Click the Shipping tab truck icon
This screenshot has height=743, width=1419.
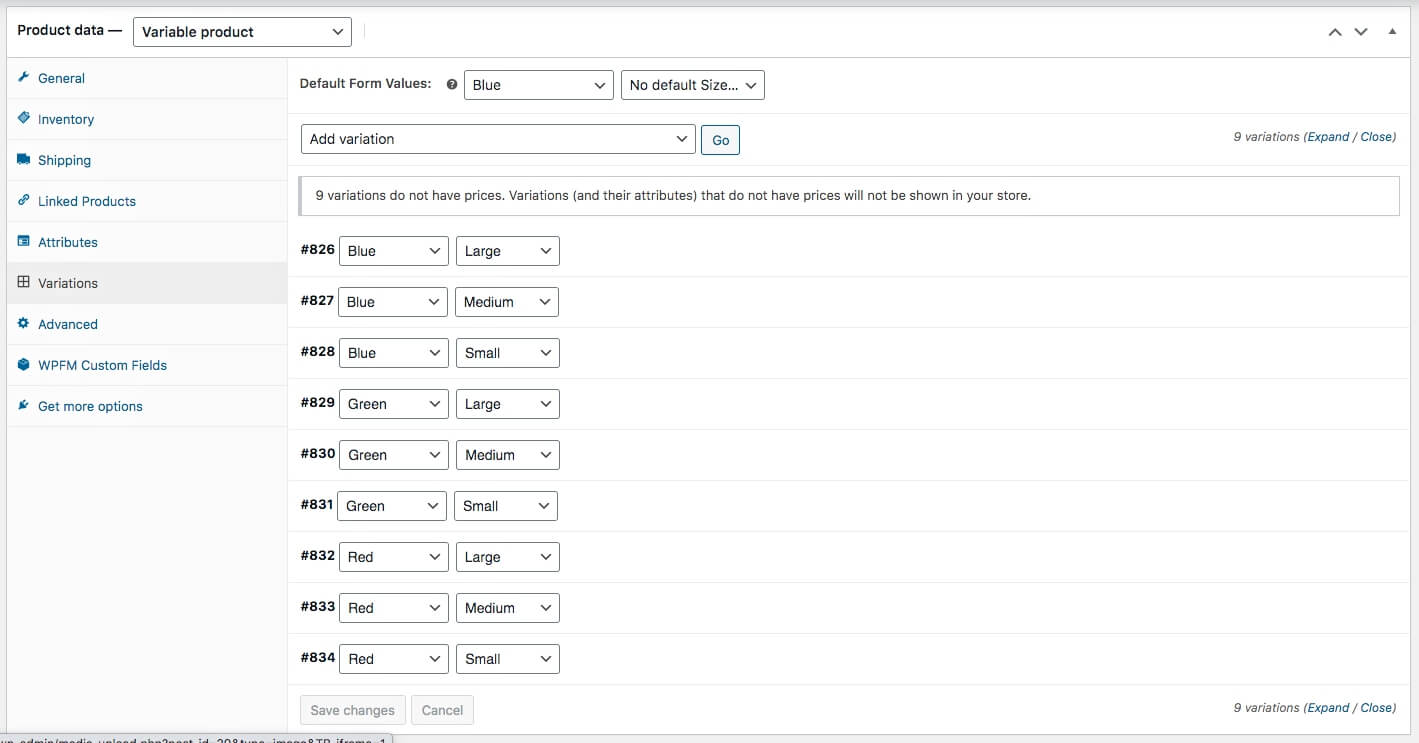click(x=24, y=159)
